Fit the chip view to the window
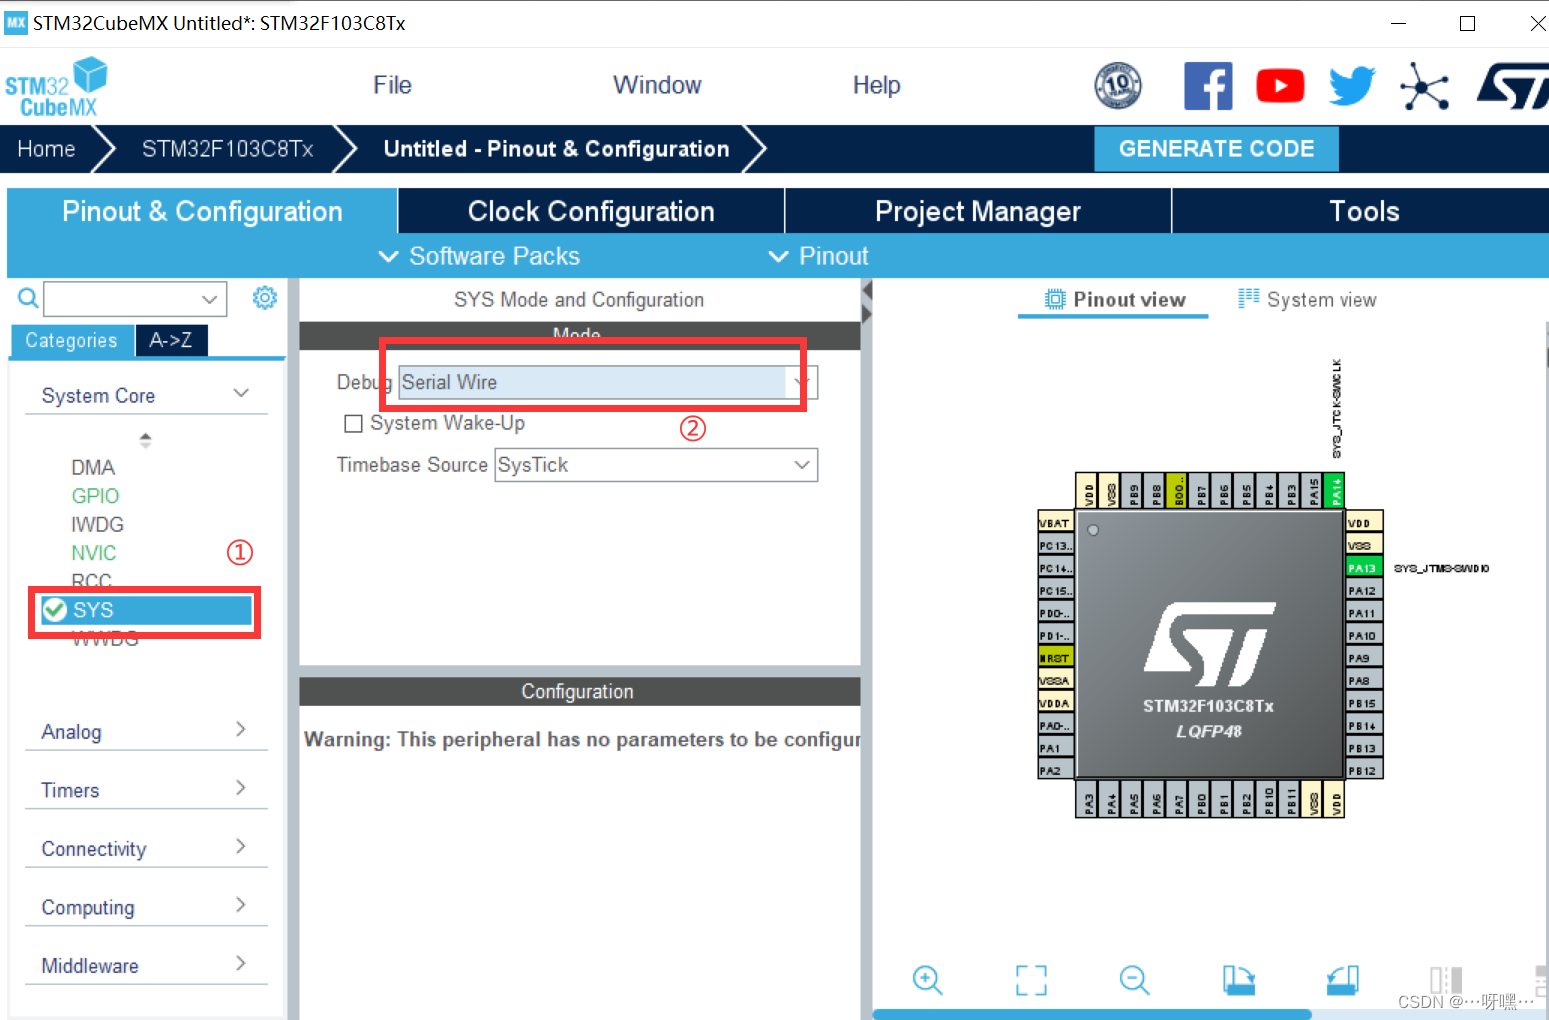Viewport: 1549px width, 1020px height. [1031, 980]
